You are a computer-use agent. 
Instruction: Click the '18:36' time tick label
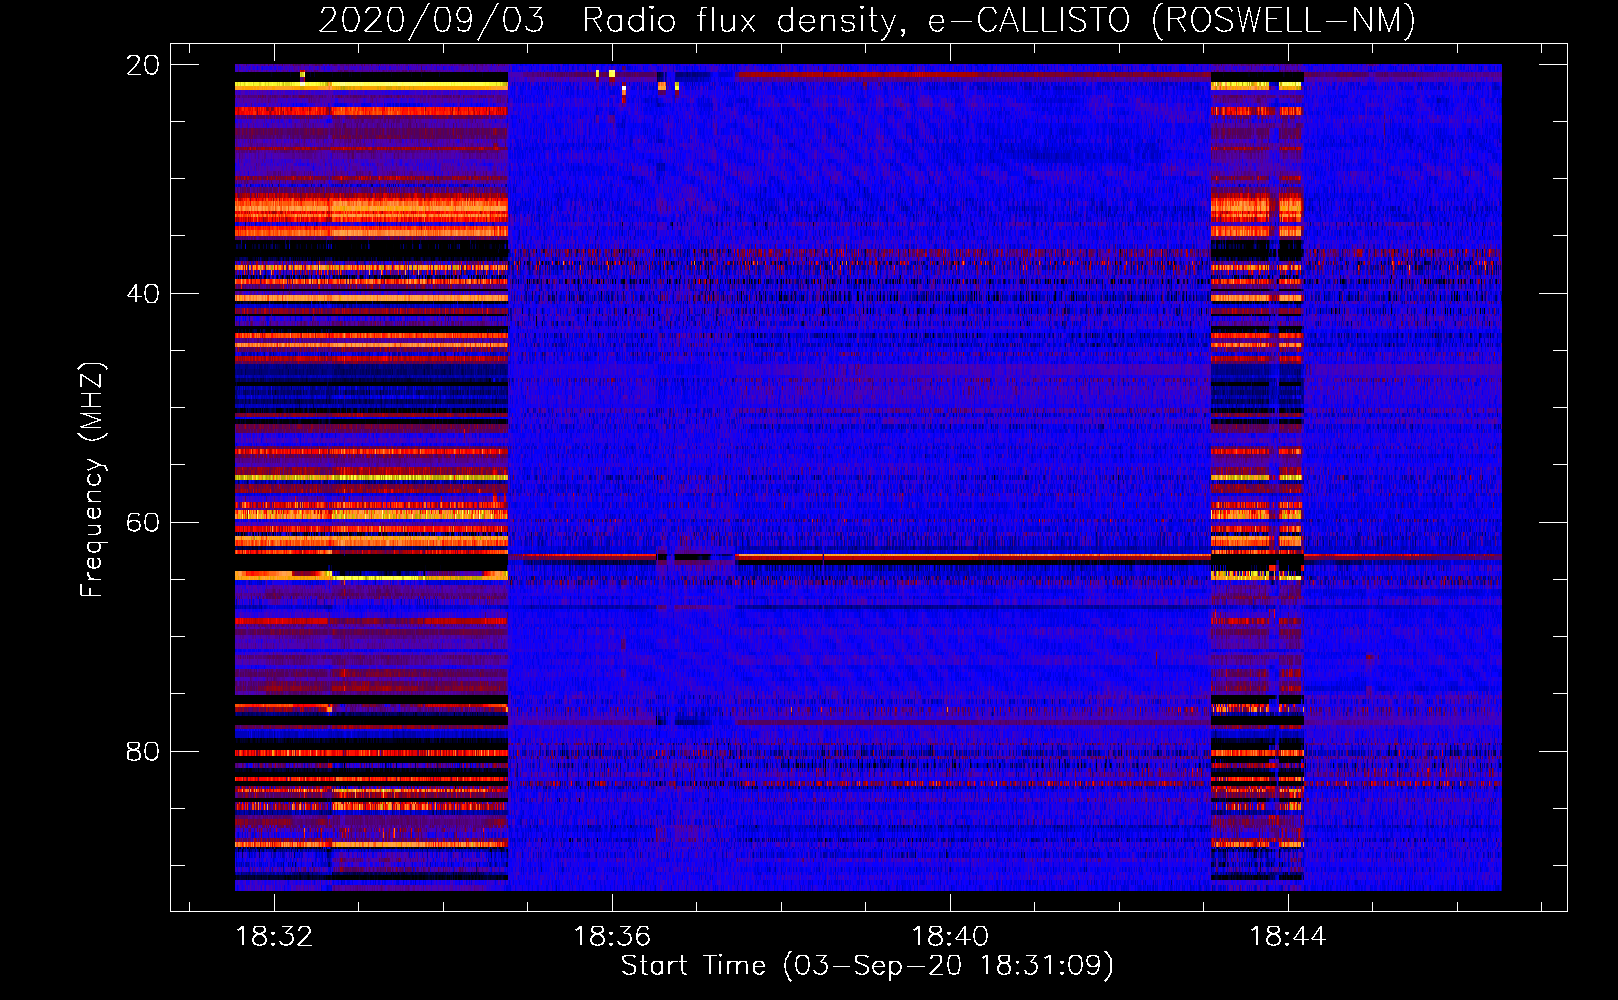pyautogui.click(x=612, y=937)
